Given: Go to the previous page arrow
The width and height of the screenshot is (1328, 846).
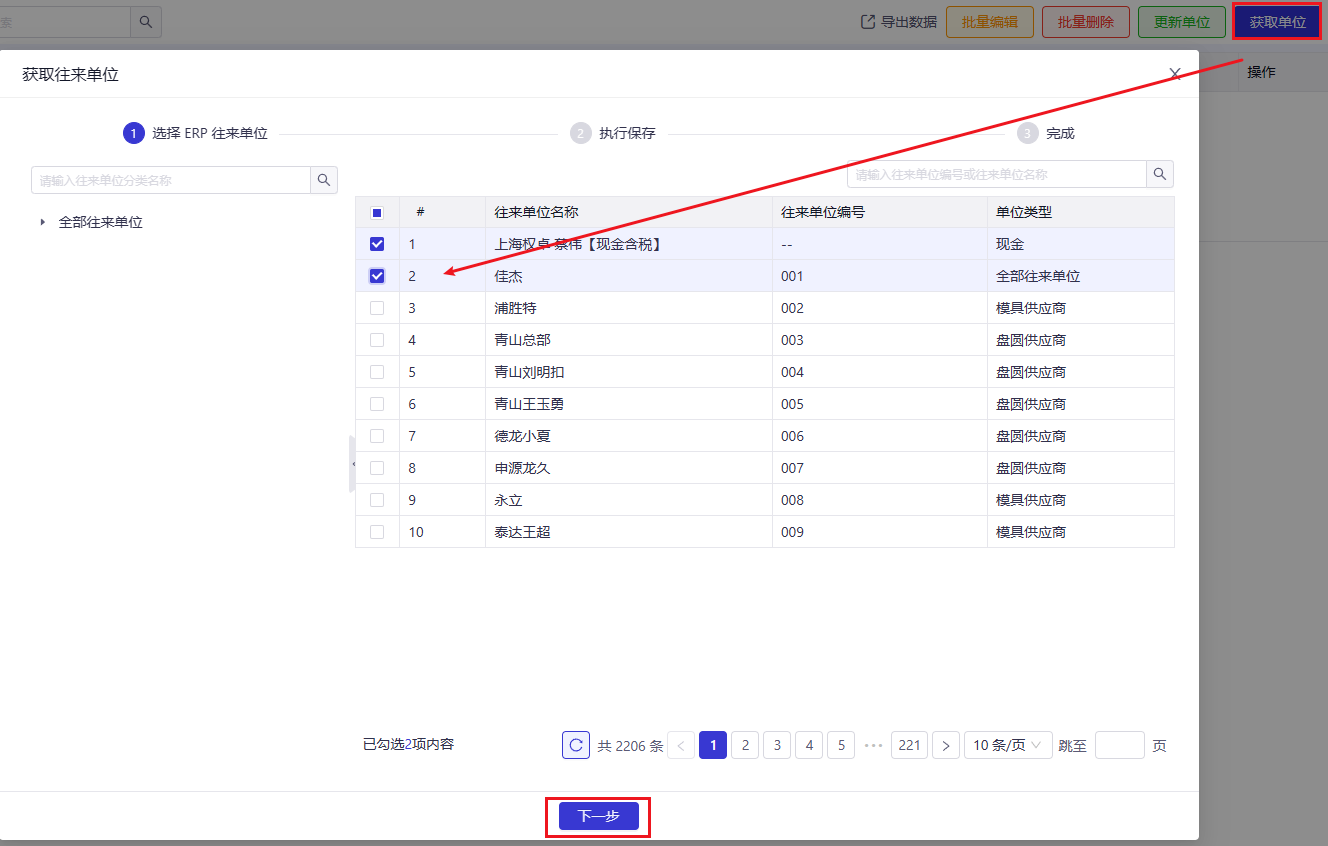Looking at the screenshot, I should click(681, 745).
